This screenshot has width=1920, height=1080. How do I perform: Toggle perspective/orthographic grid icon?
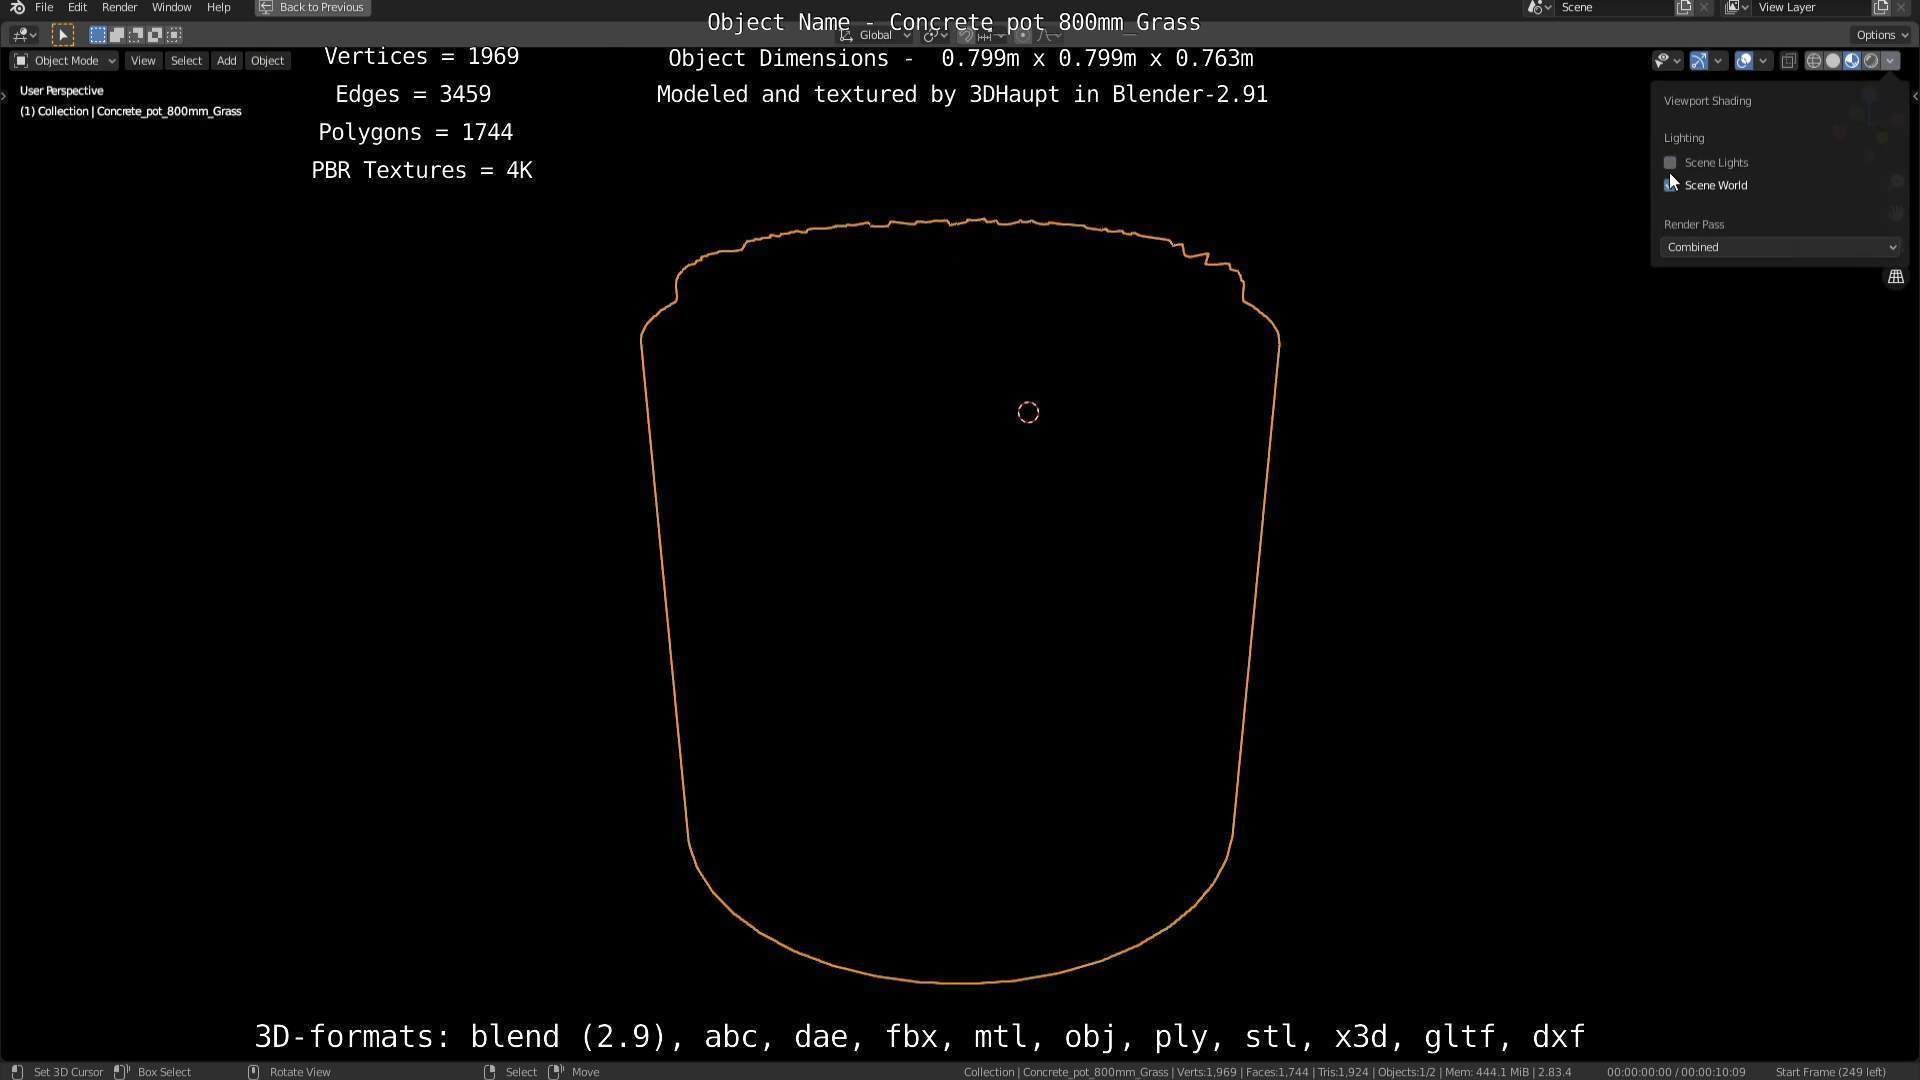pos(1895,277)
